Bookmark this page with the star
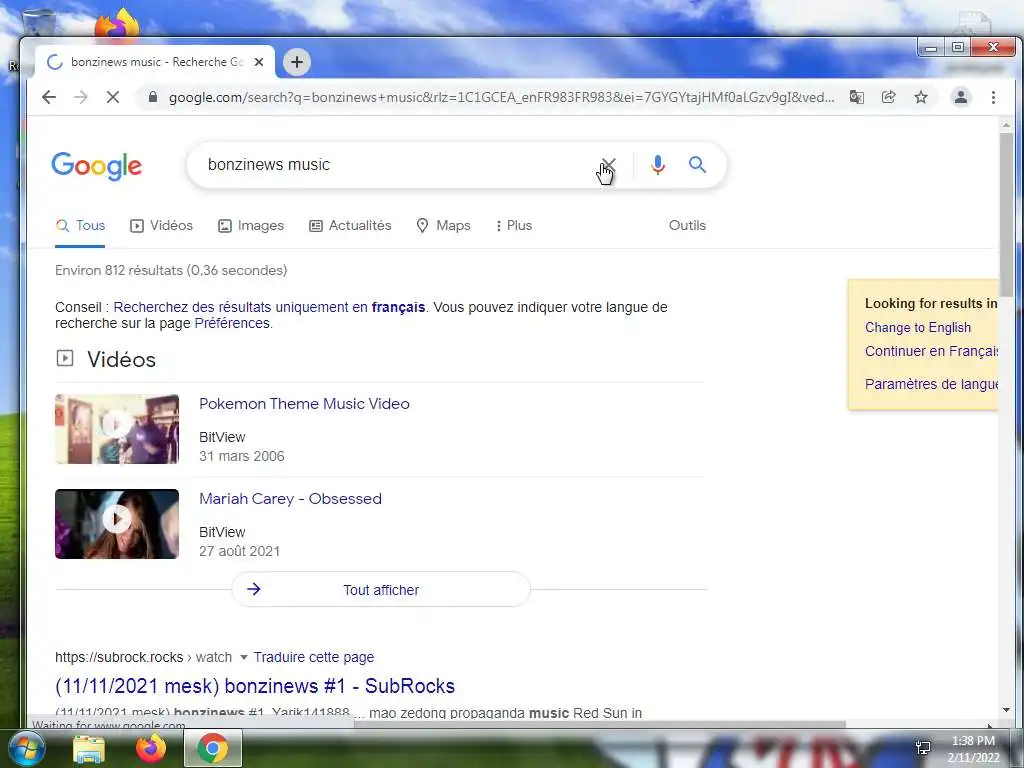This screenshot has width=1024, height=768. (921, 97)
